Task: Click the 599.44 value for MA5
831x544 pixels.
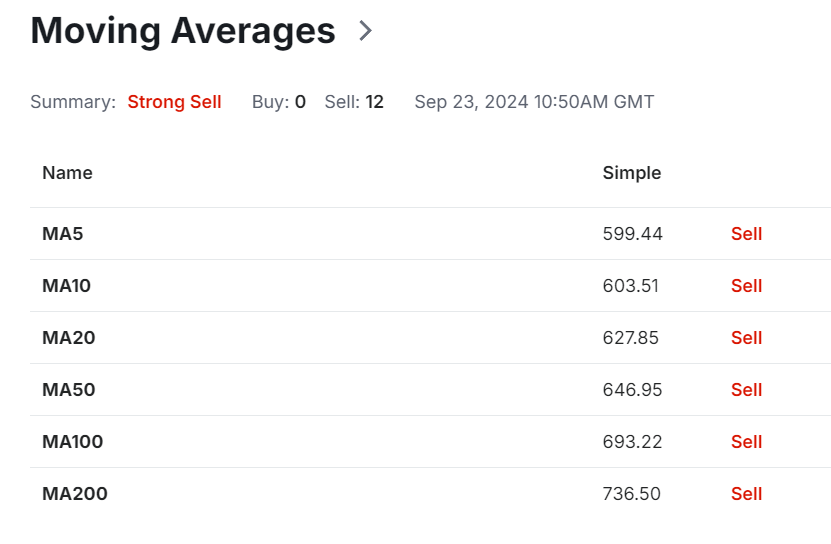Action: pos(632,233)
